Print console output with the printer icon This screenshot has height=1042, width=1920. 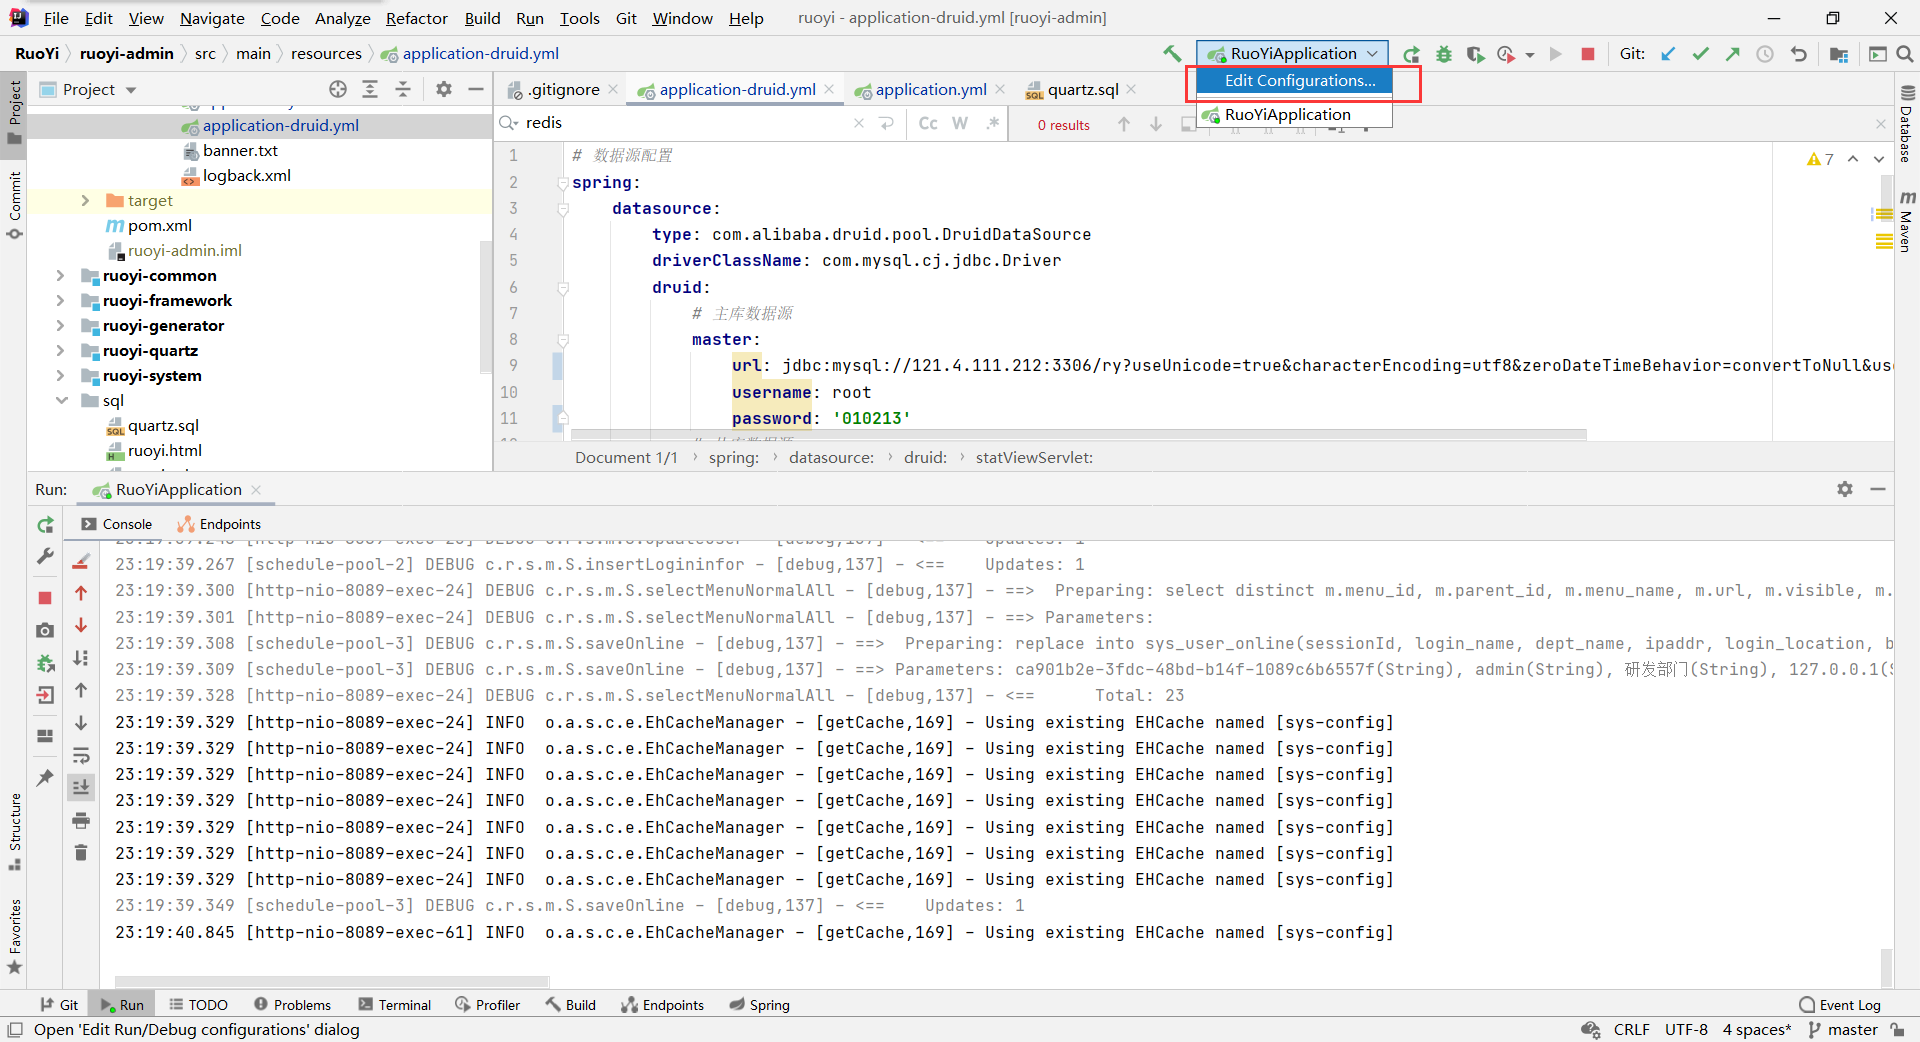pyautogui.click(x=81, y=820)
